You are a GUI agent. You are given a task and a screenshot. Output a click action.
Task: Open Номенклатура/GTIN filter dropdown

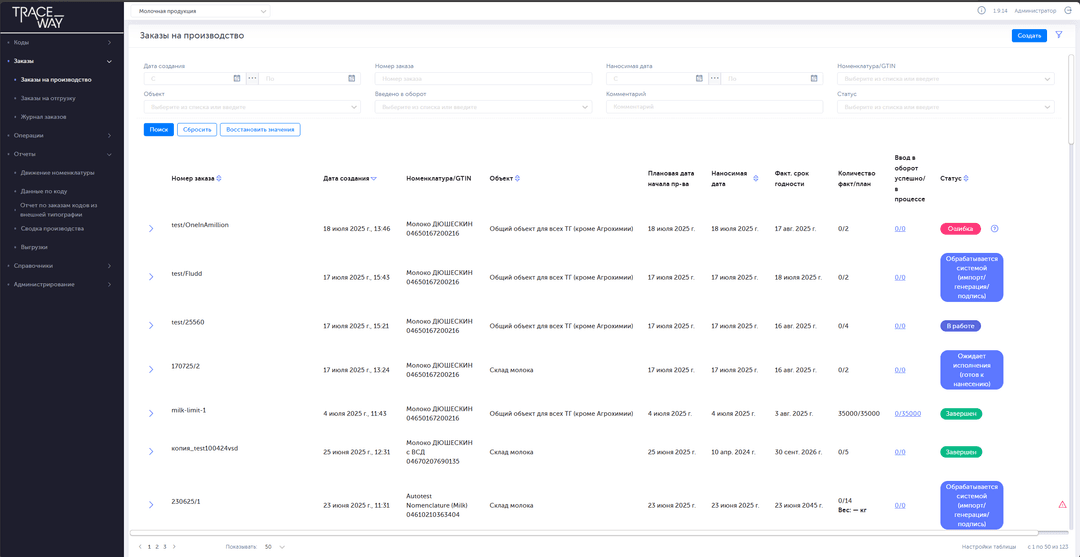(945, 78)
